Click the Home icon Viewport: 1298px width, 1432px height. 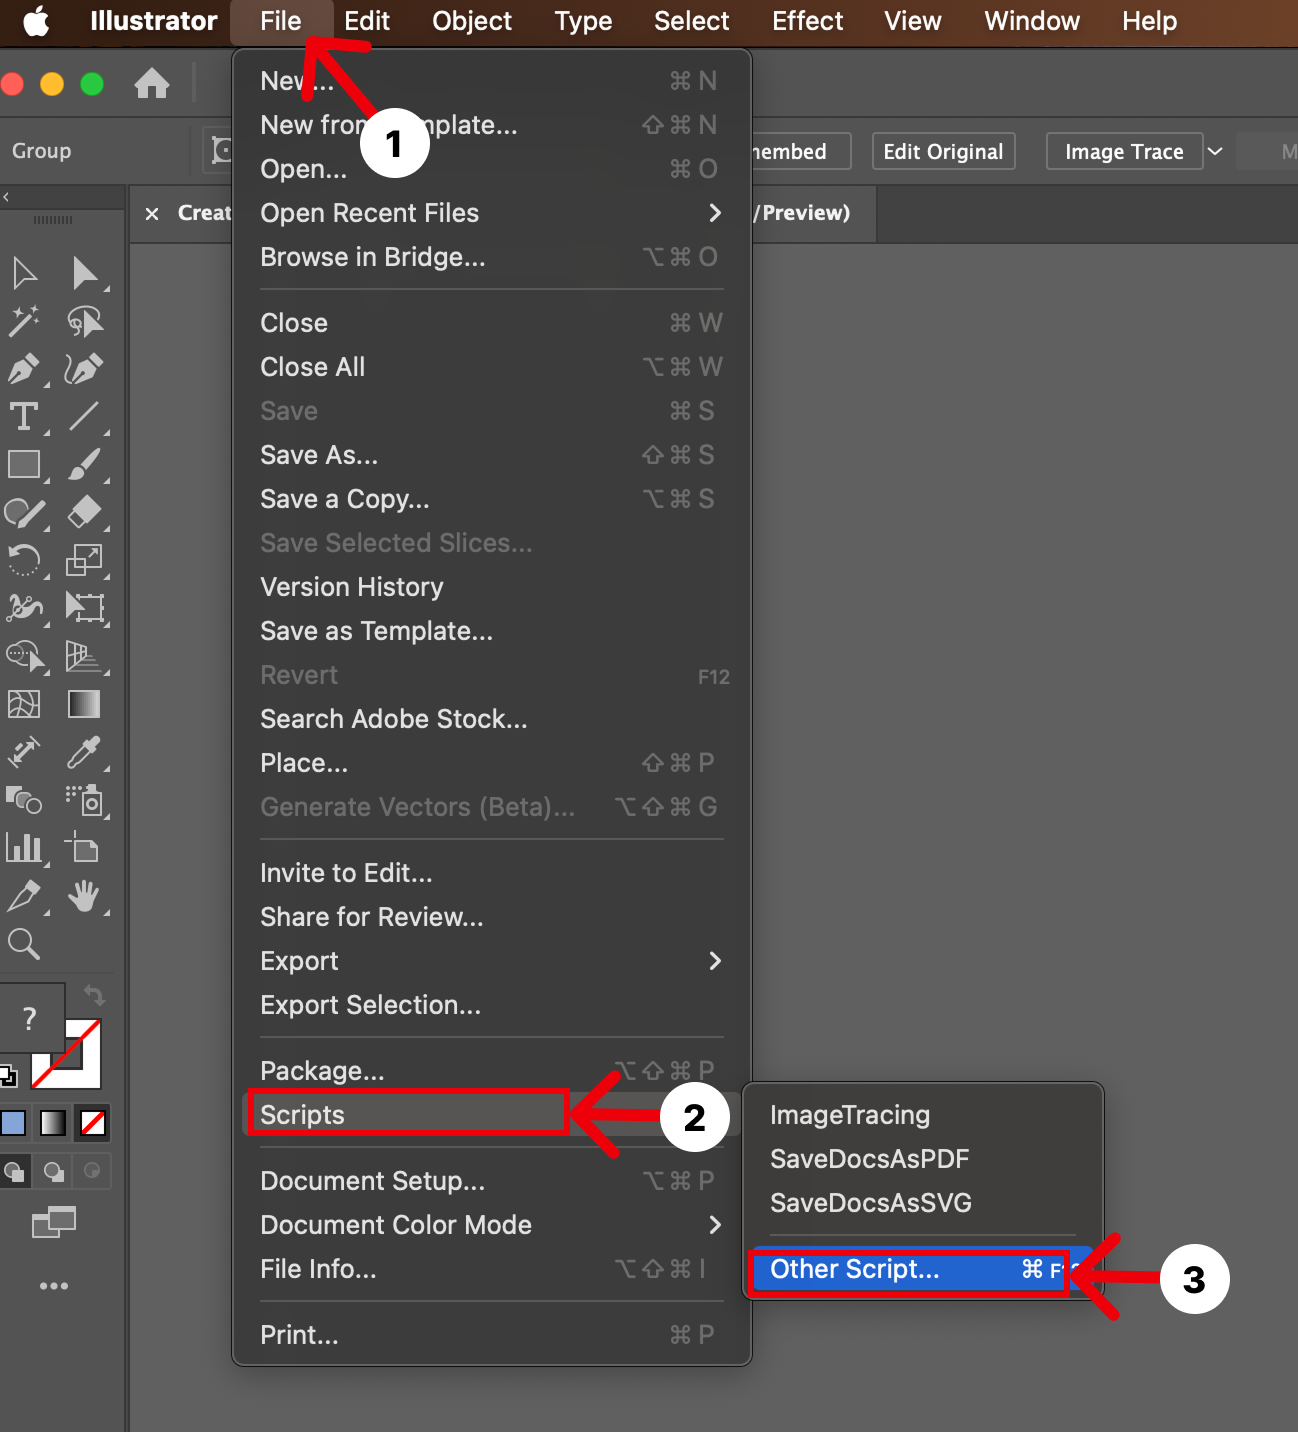[x=152, y=83]
